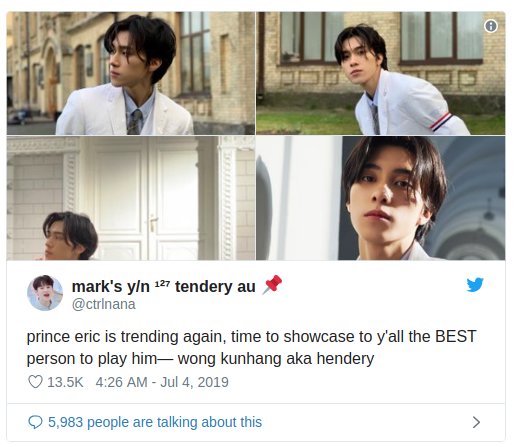Click the words "wong kunhang aka hendery"
The height and width of the screenshot is (447, 515).
coord(276,359)
